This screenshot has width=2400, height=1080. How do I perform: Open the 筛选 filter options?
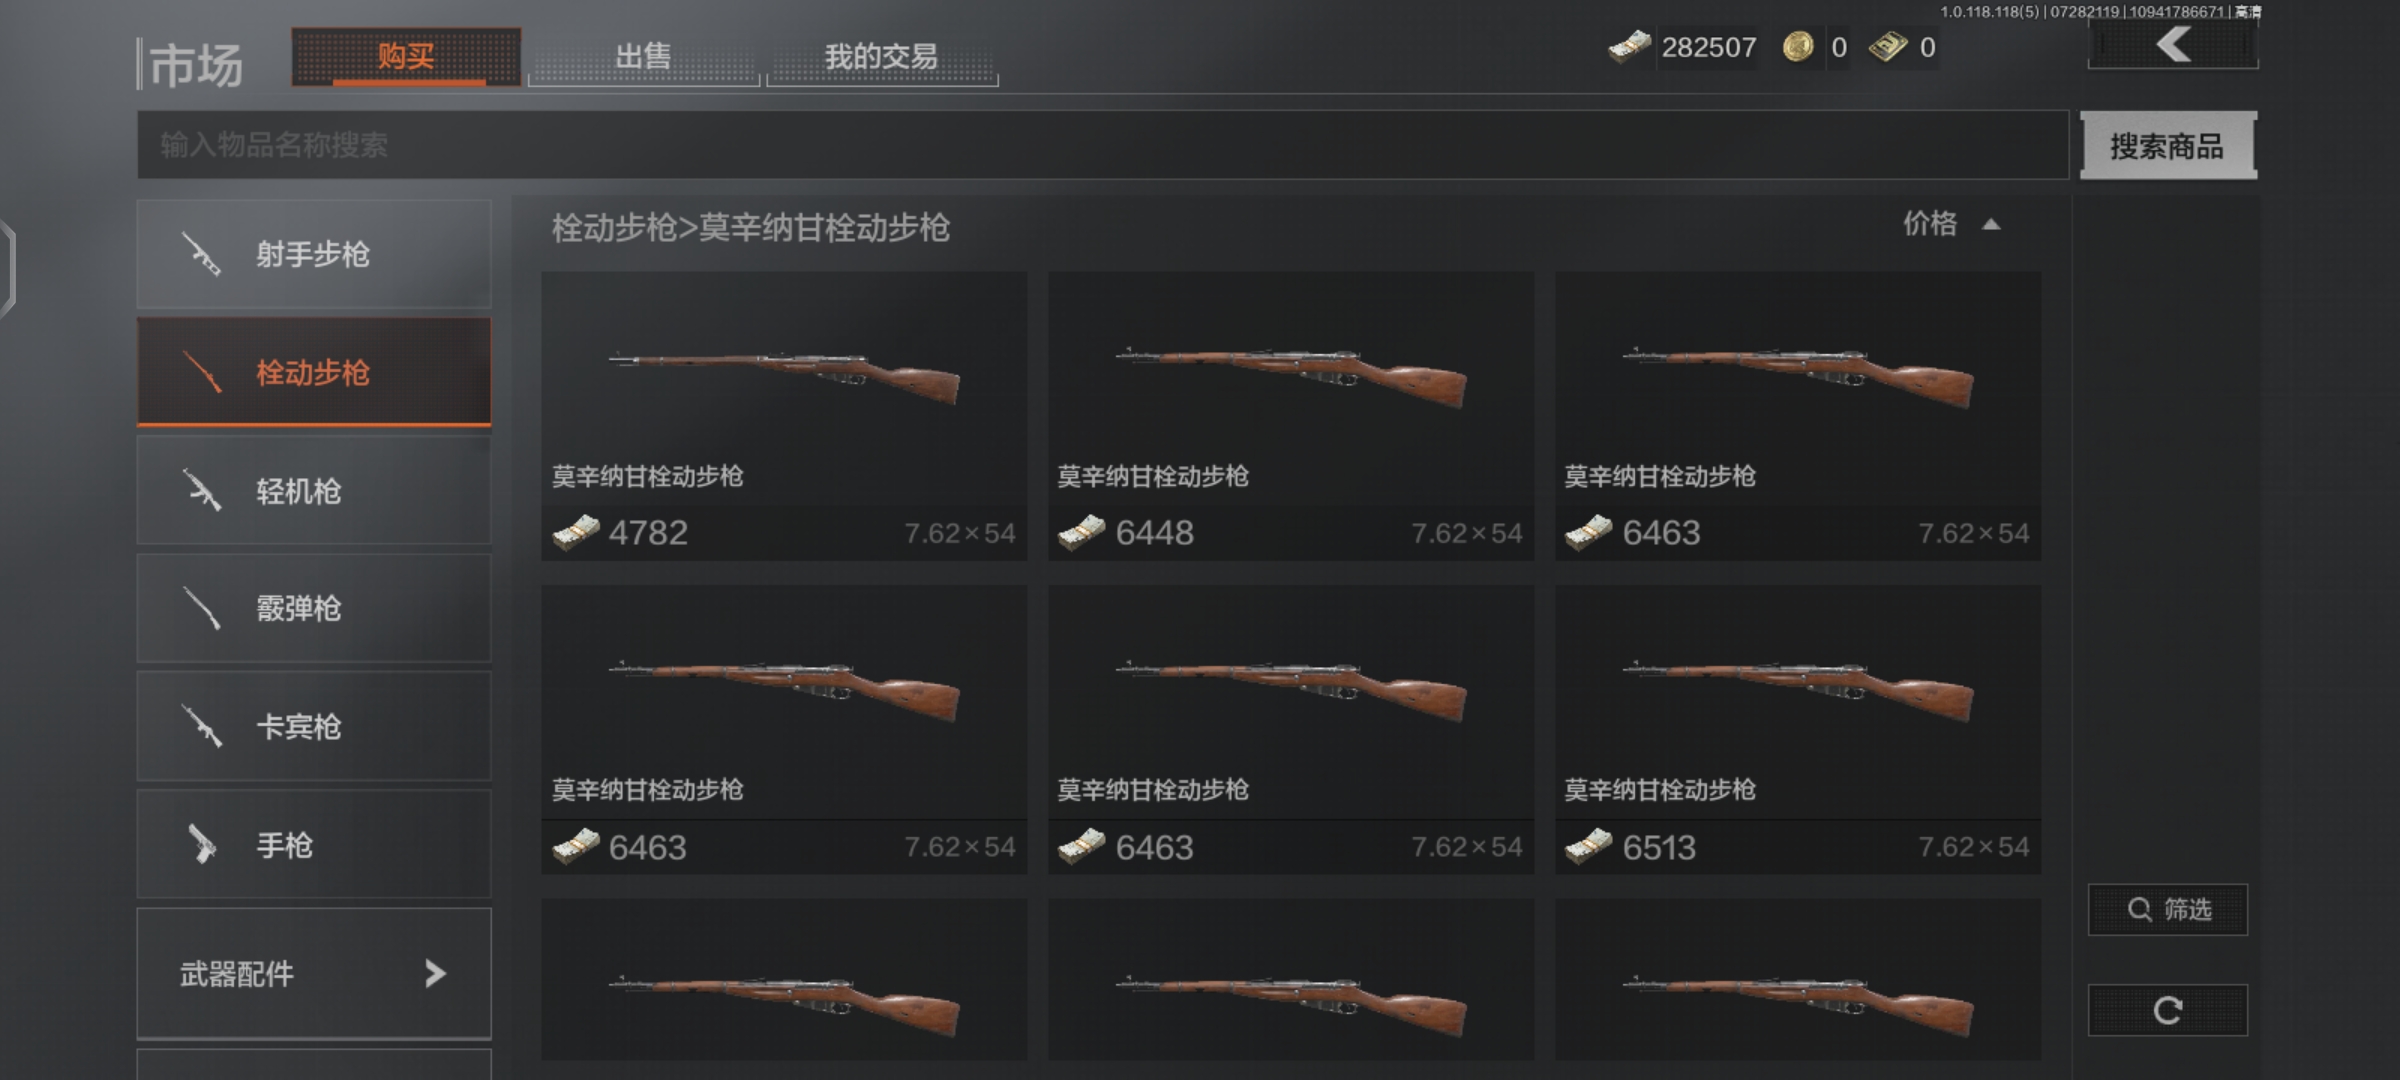pos(2167,909)
